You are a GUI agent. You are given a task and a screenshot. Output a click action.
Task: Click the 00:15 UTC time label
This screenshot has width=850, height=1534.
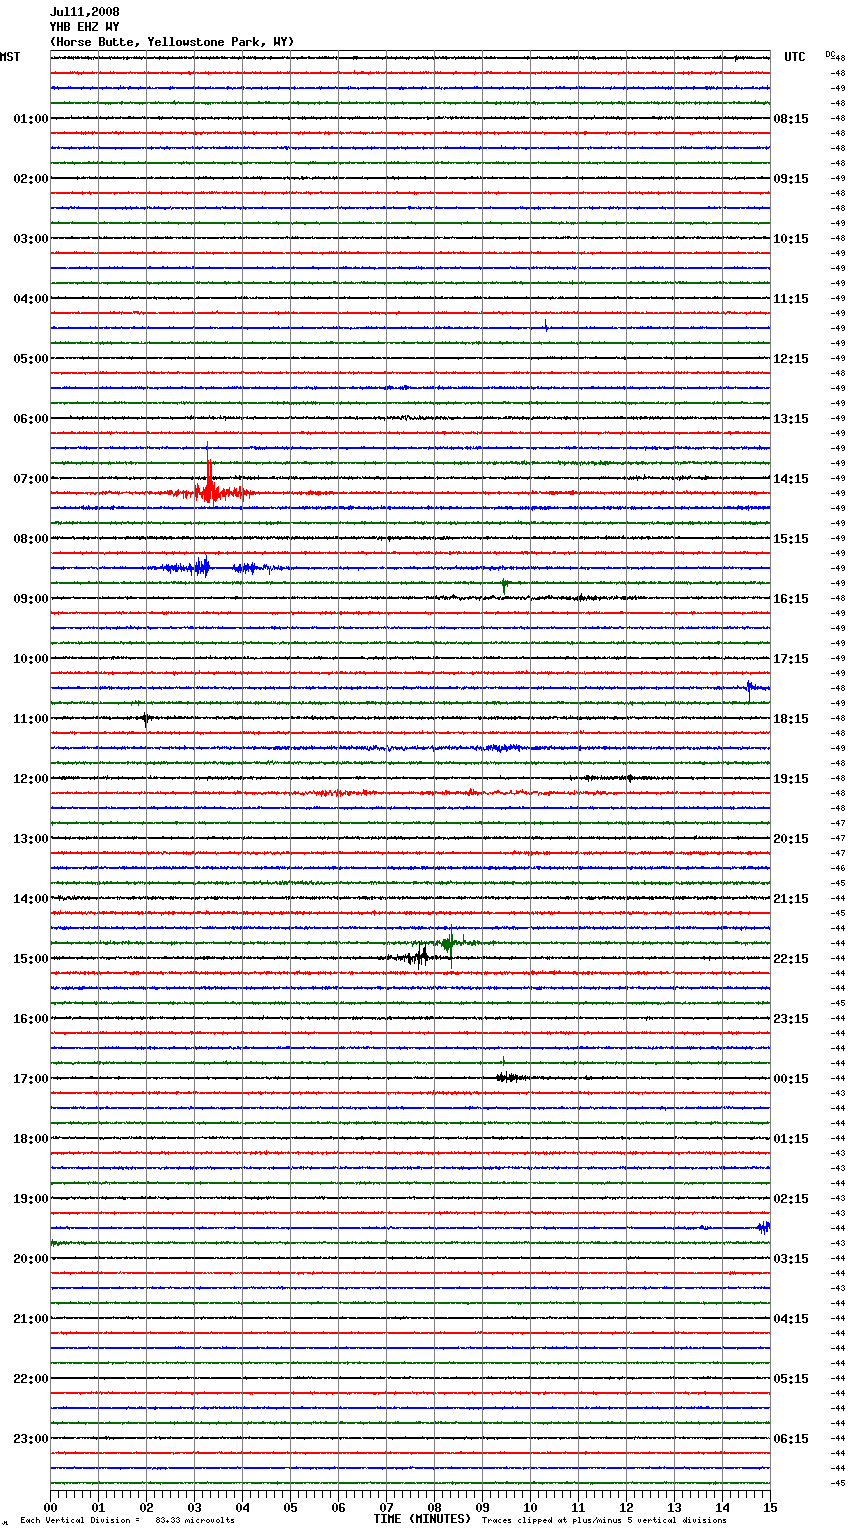point(791,1079)
